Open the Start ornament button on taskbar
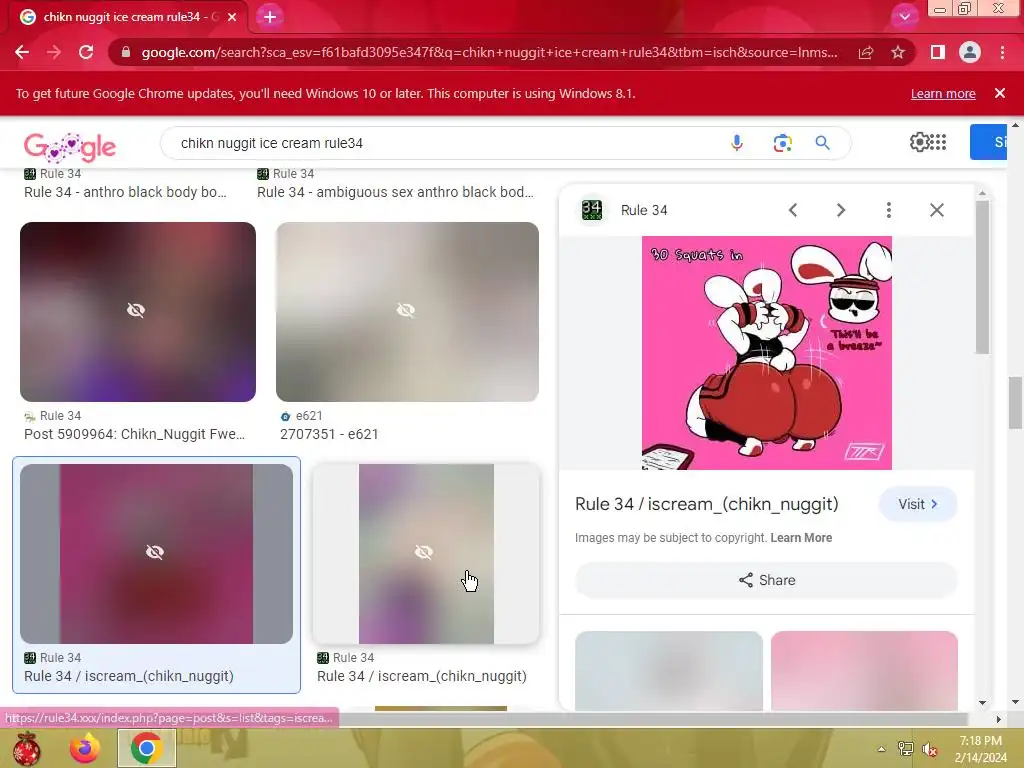This screenshot has width=1024, height=768. click(x=26, y=748)
